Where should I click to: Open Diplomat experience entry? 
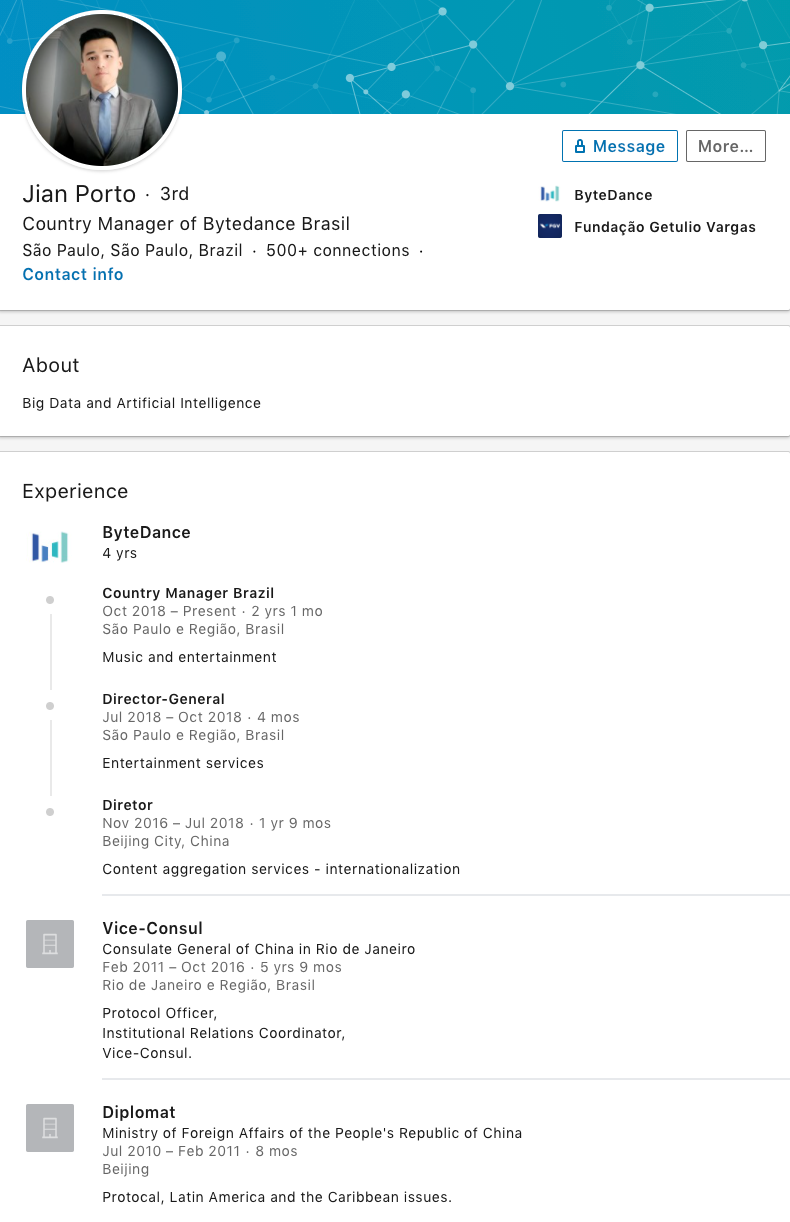tap(139, 1112)
